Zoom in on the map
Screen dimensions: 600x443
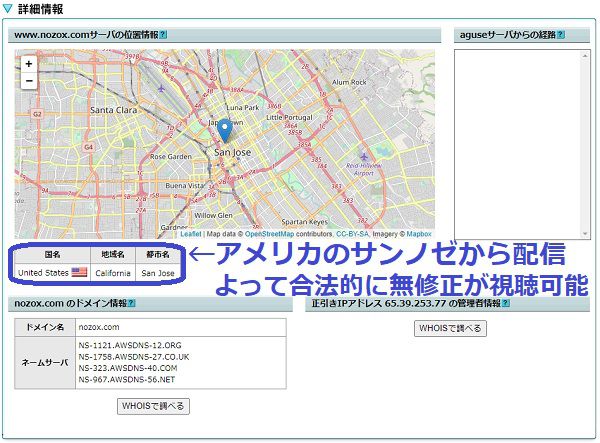pos(29,64)
